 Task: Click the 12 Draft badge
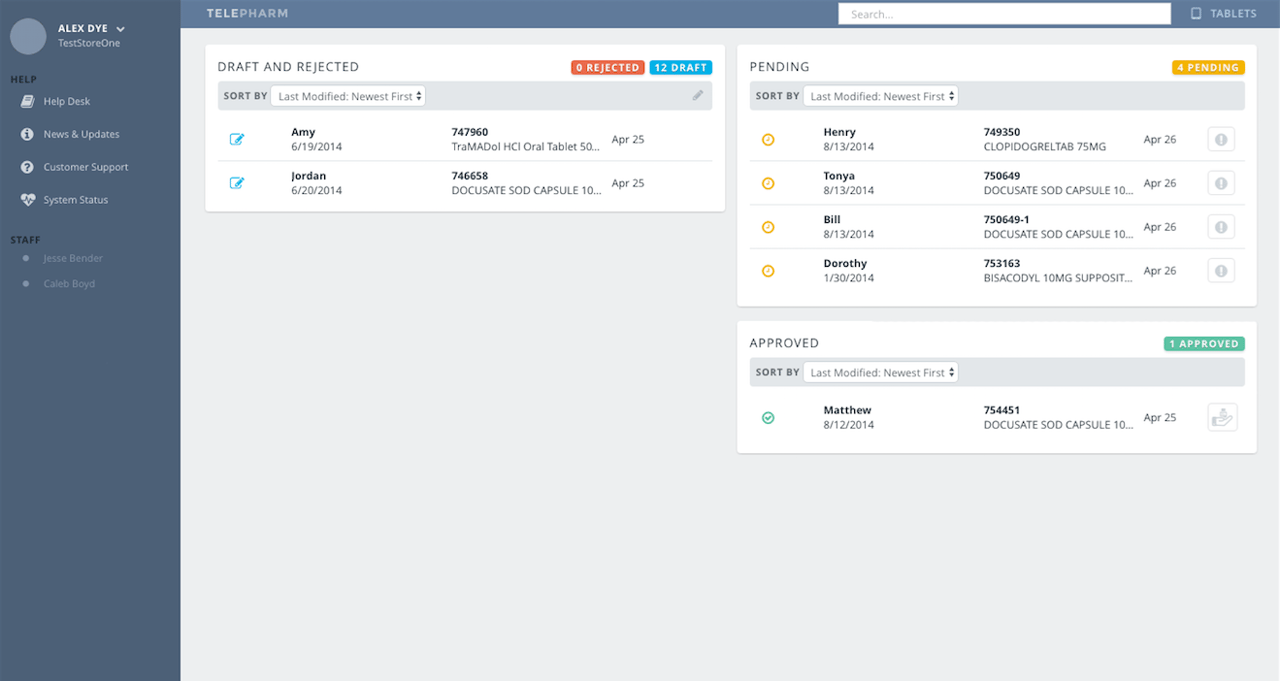point(680,68)
